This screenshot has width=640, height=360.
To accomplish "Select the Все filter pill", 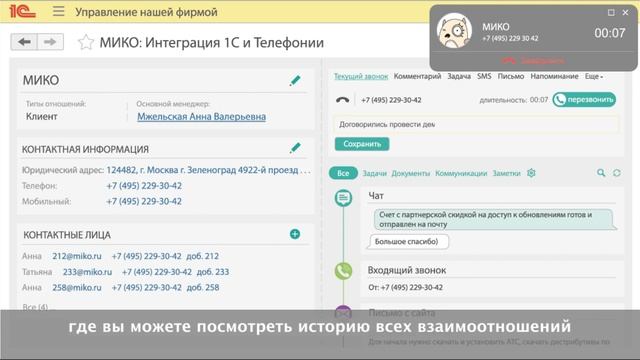I will [x=343, y=173].
